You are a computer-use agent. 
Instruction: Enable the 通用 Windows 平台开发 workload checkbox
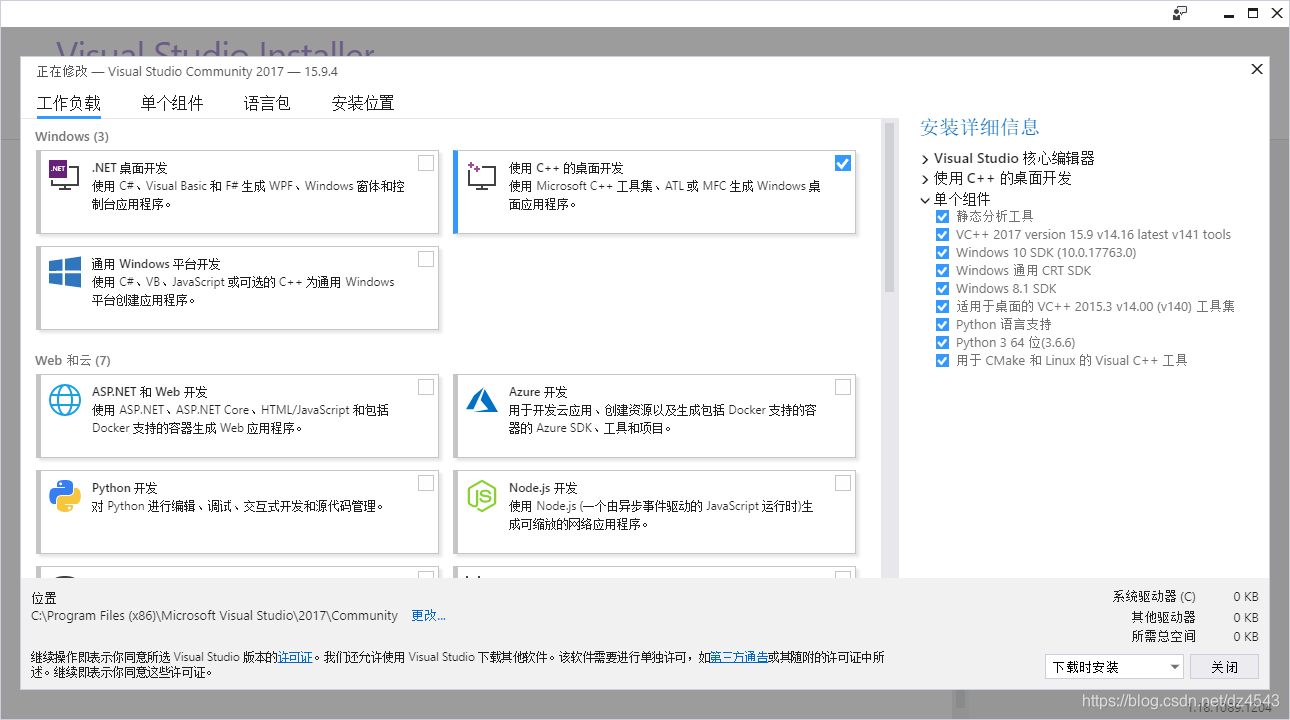point(426,259)
